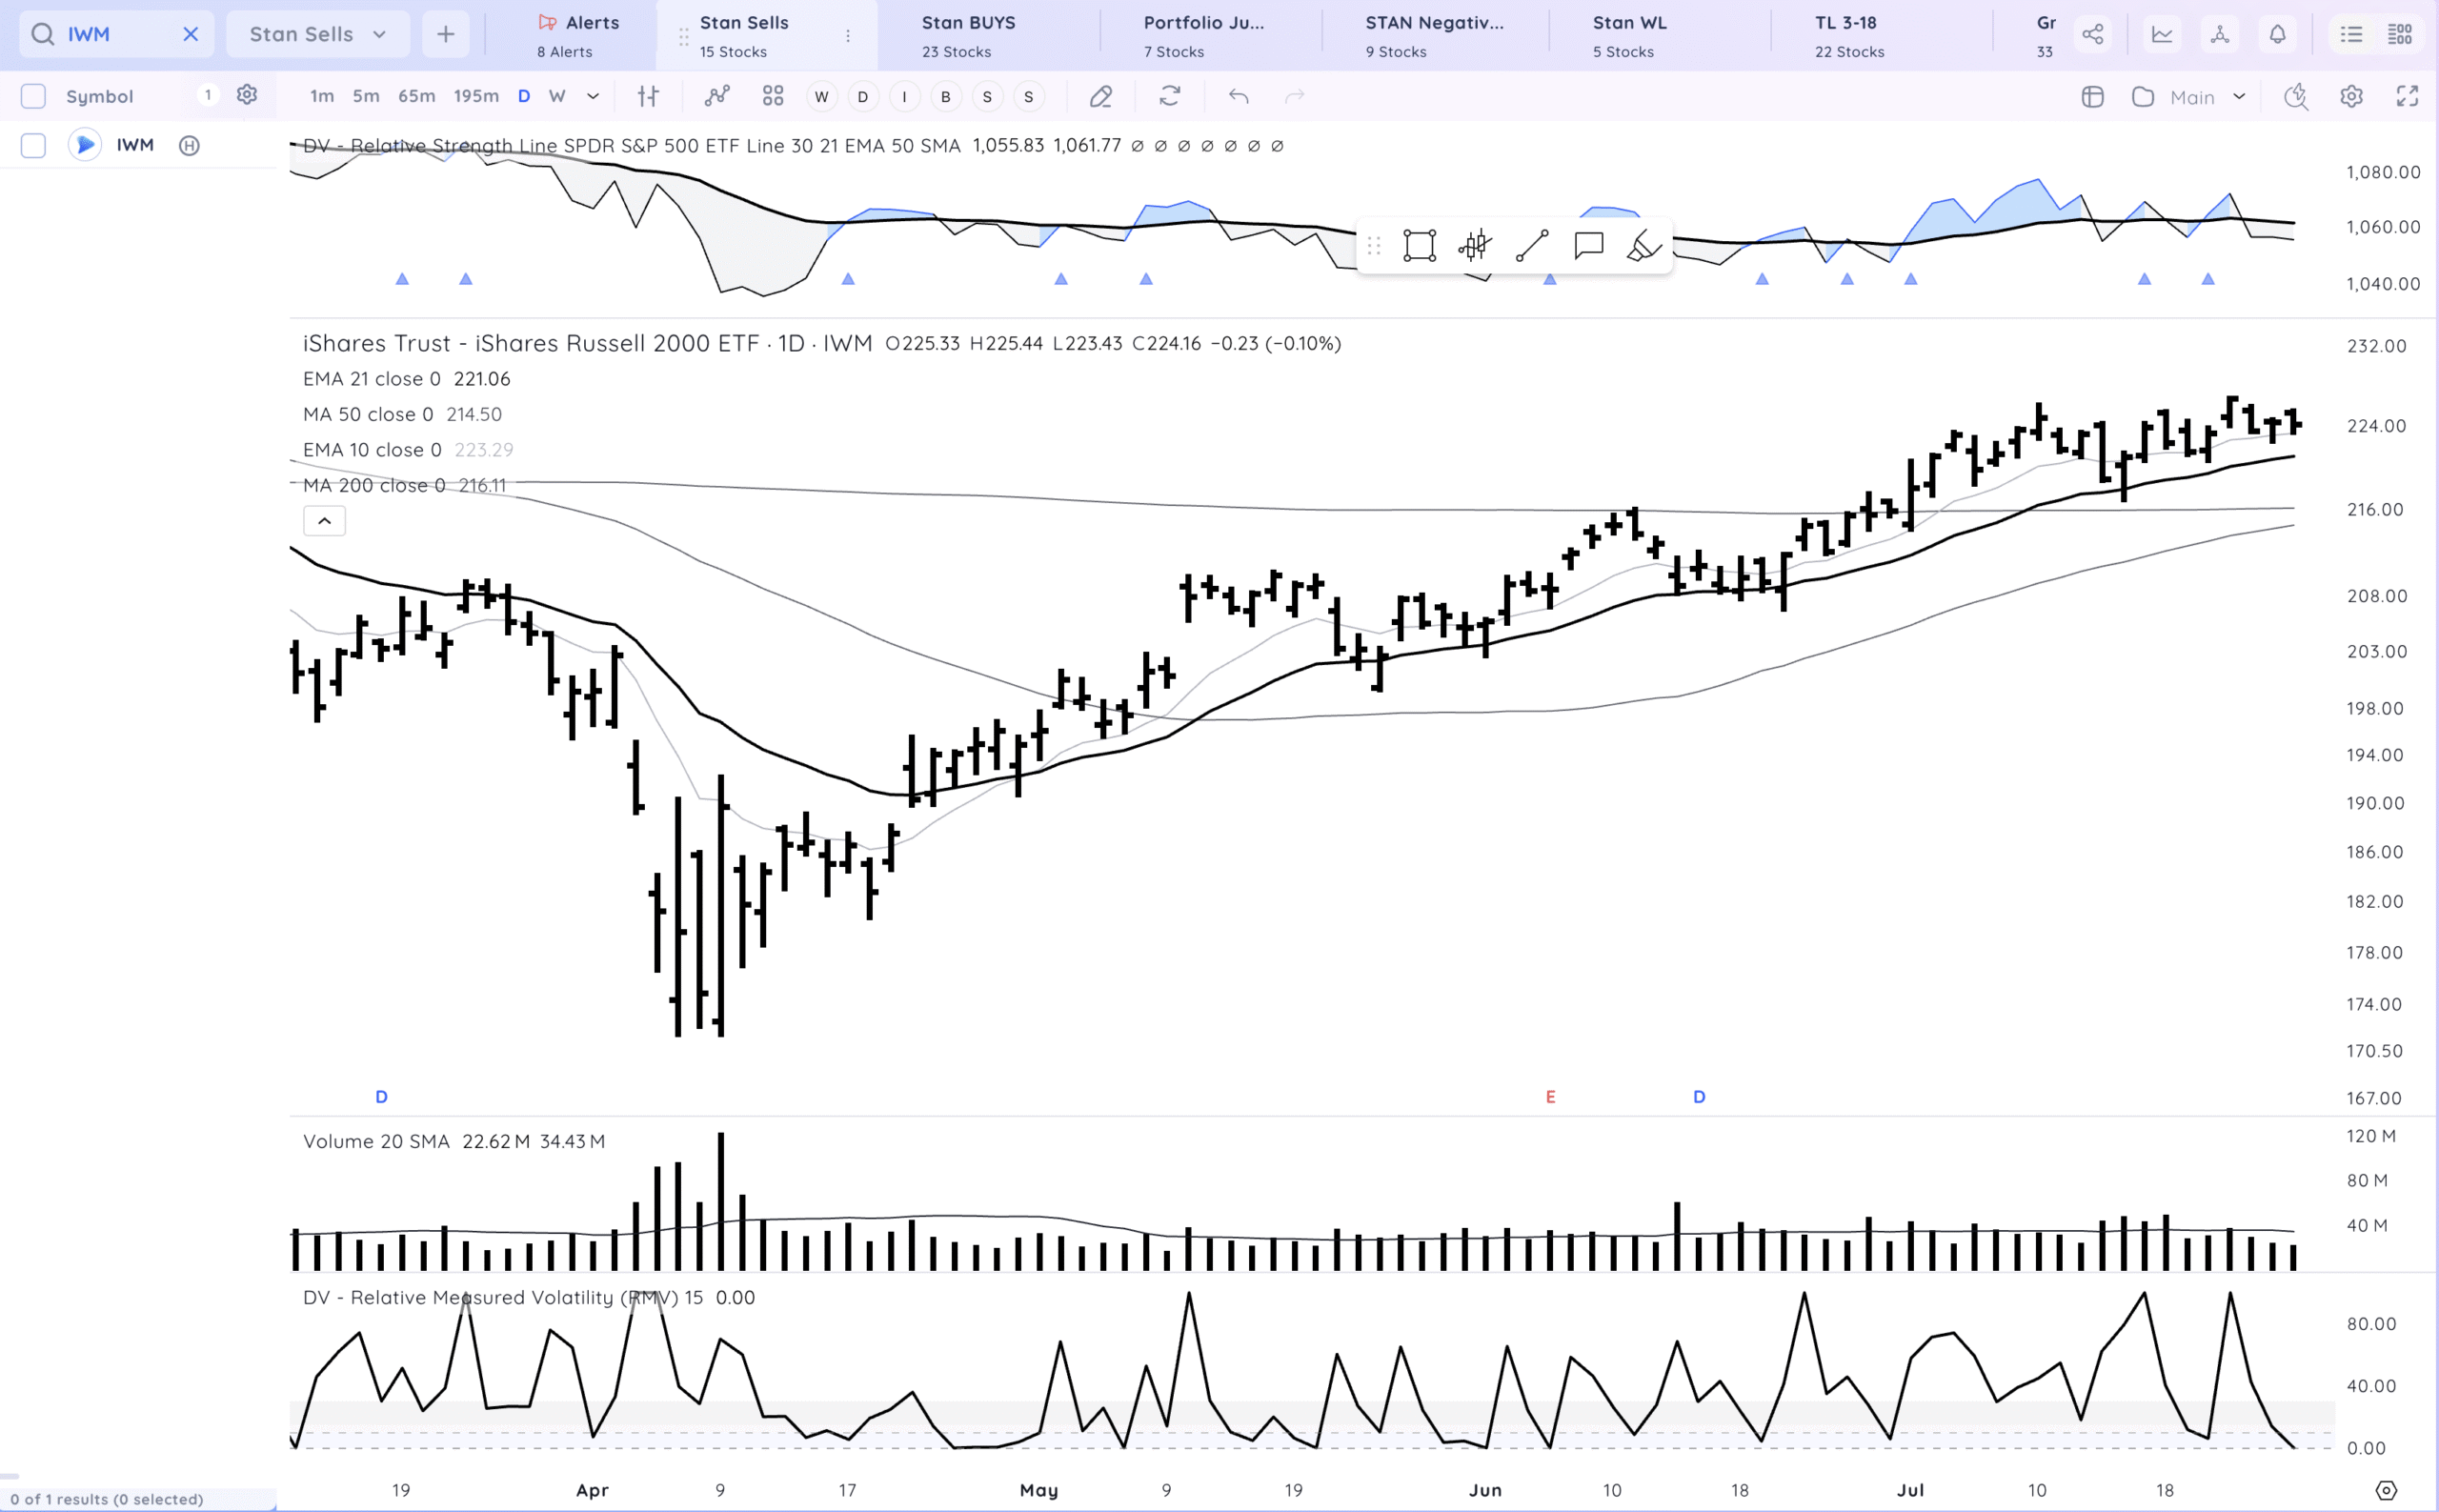Select the trend line drawing tool
The height and width of the screenshot is (1512, 2439).
[x=1531, y=245]
